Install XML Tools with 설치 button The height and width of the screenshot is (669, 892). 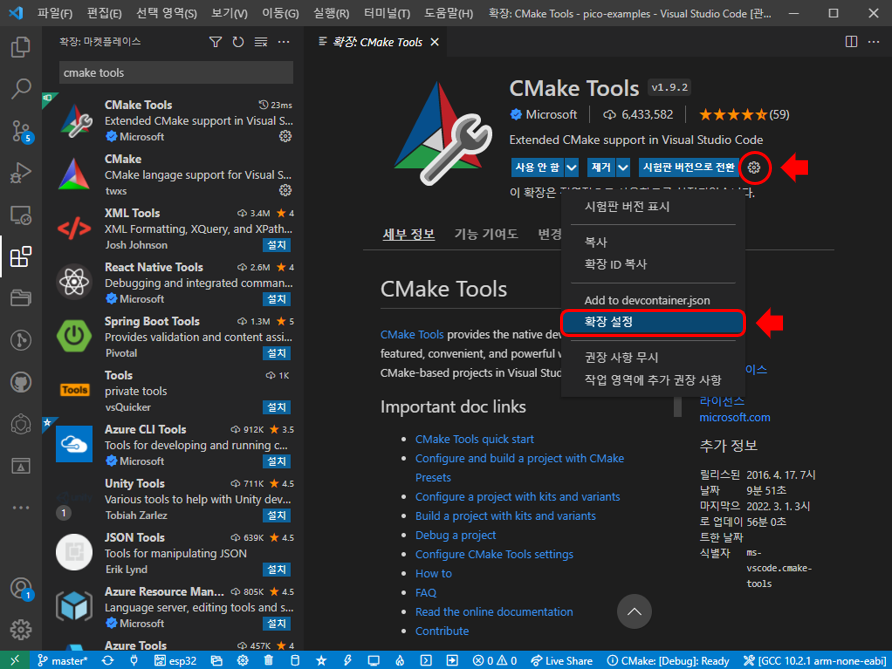(277, 245)
